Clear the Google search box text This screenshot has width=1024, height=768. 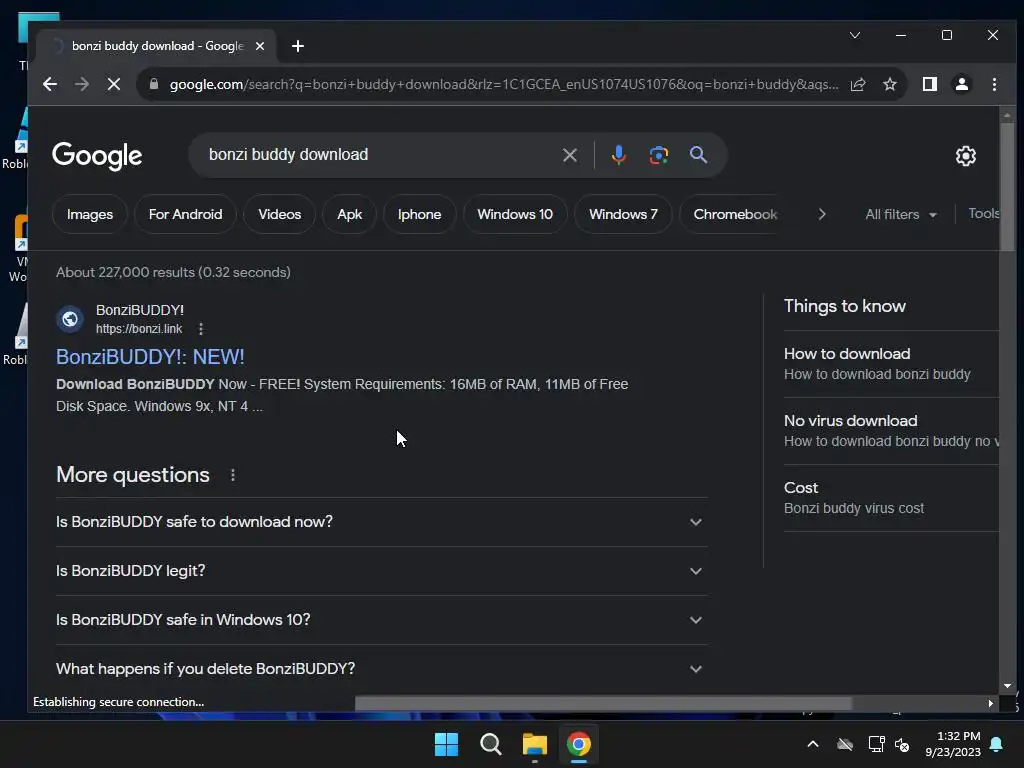pyautogui.click(x=569, y=155)
